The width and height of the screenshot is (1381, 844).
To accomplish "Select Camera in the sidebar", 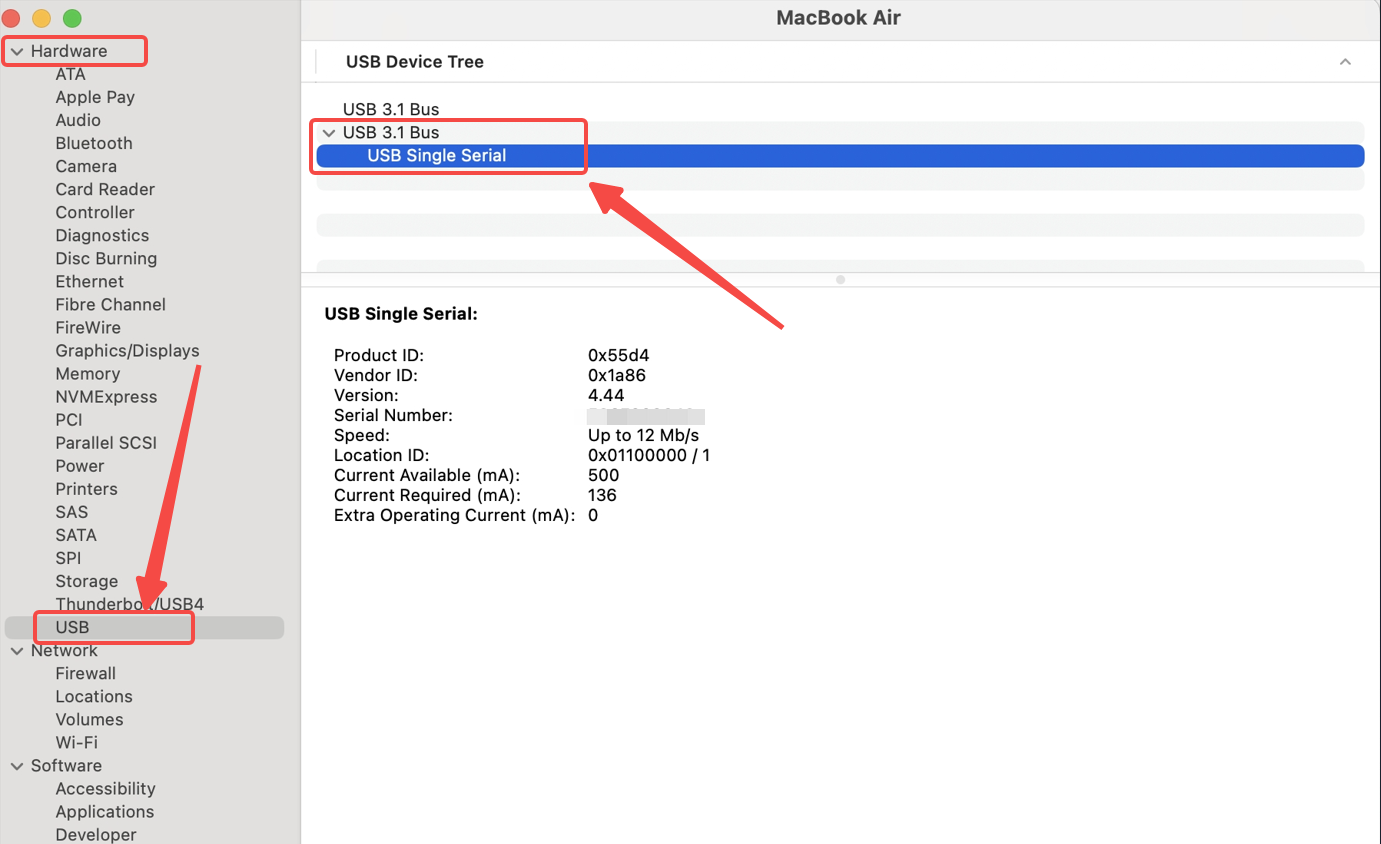I will 86,166.
